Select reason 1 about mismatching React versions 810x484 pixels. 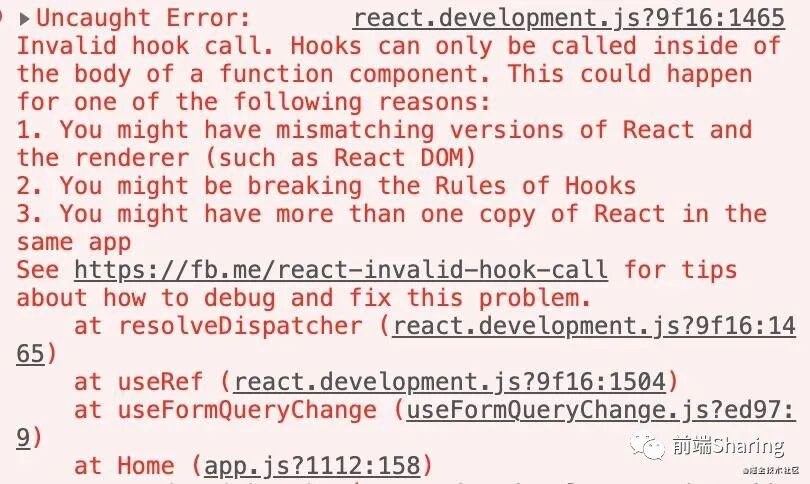pos(384,144)
